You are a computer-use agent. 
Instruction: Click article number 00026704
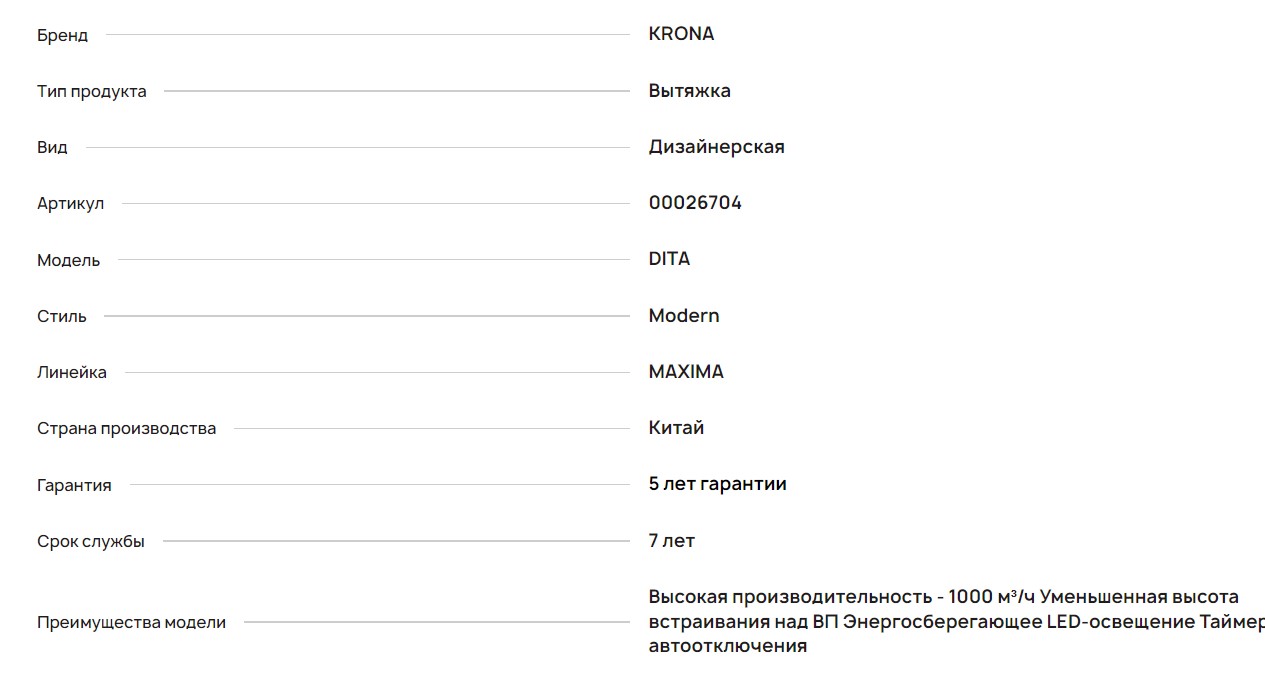coord(695,203)
